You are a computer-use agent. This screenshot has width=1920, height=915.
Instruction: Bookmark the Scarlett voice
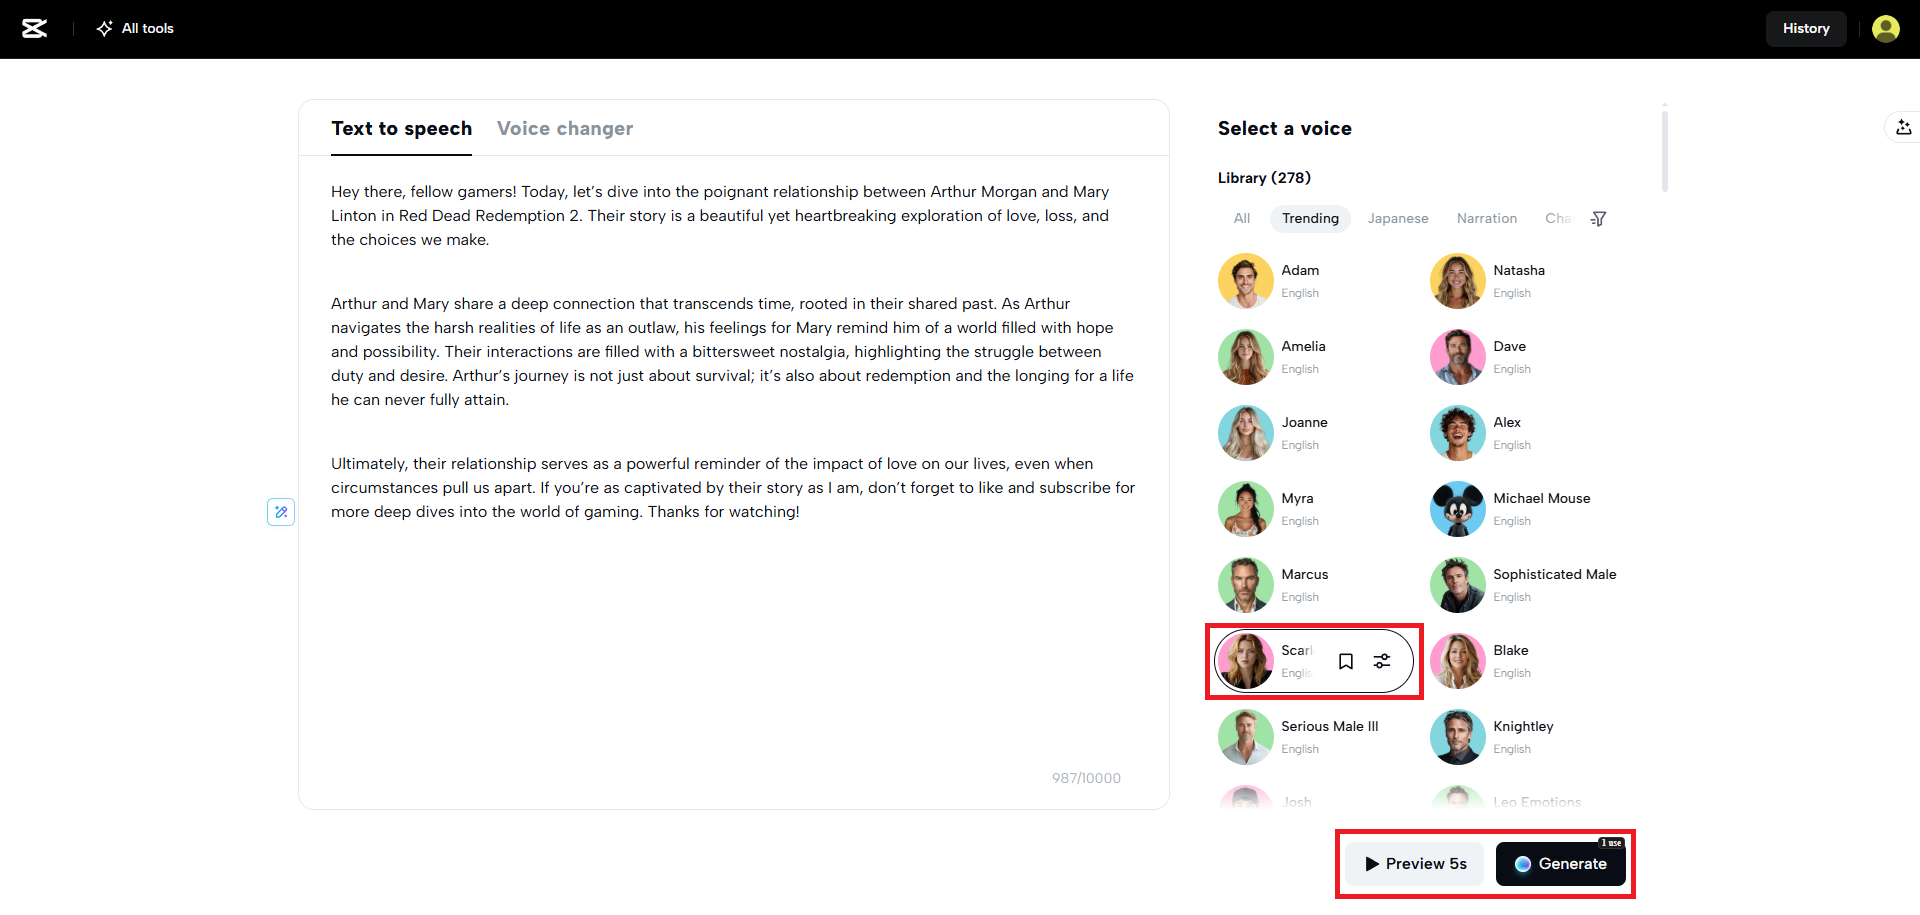(1346, 661)
